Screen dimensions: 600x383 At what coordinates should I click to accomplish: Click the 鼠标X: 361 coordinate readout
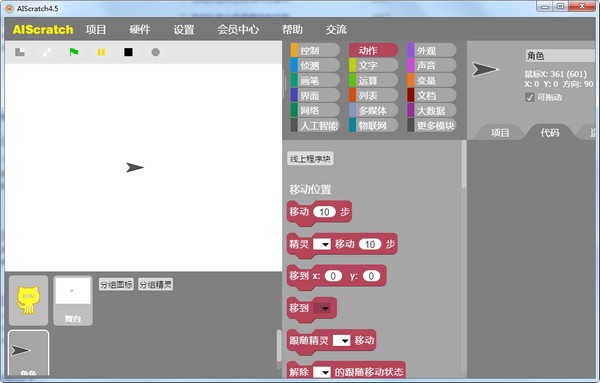(556, 74)
